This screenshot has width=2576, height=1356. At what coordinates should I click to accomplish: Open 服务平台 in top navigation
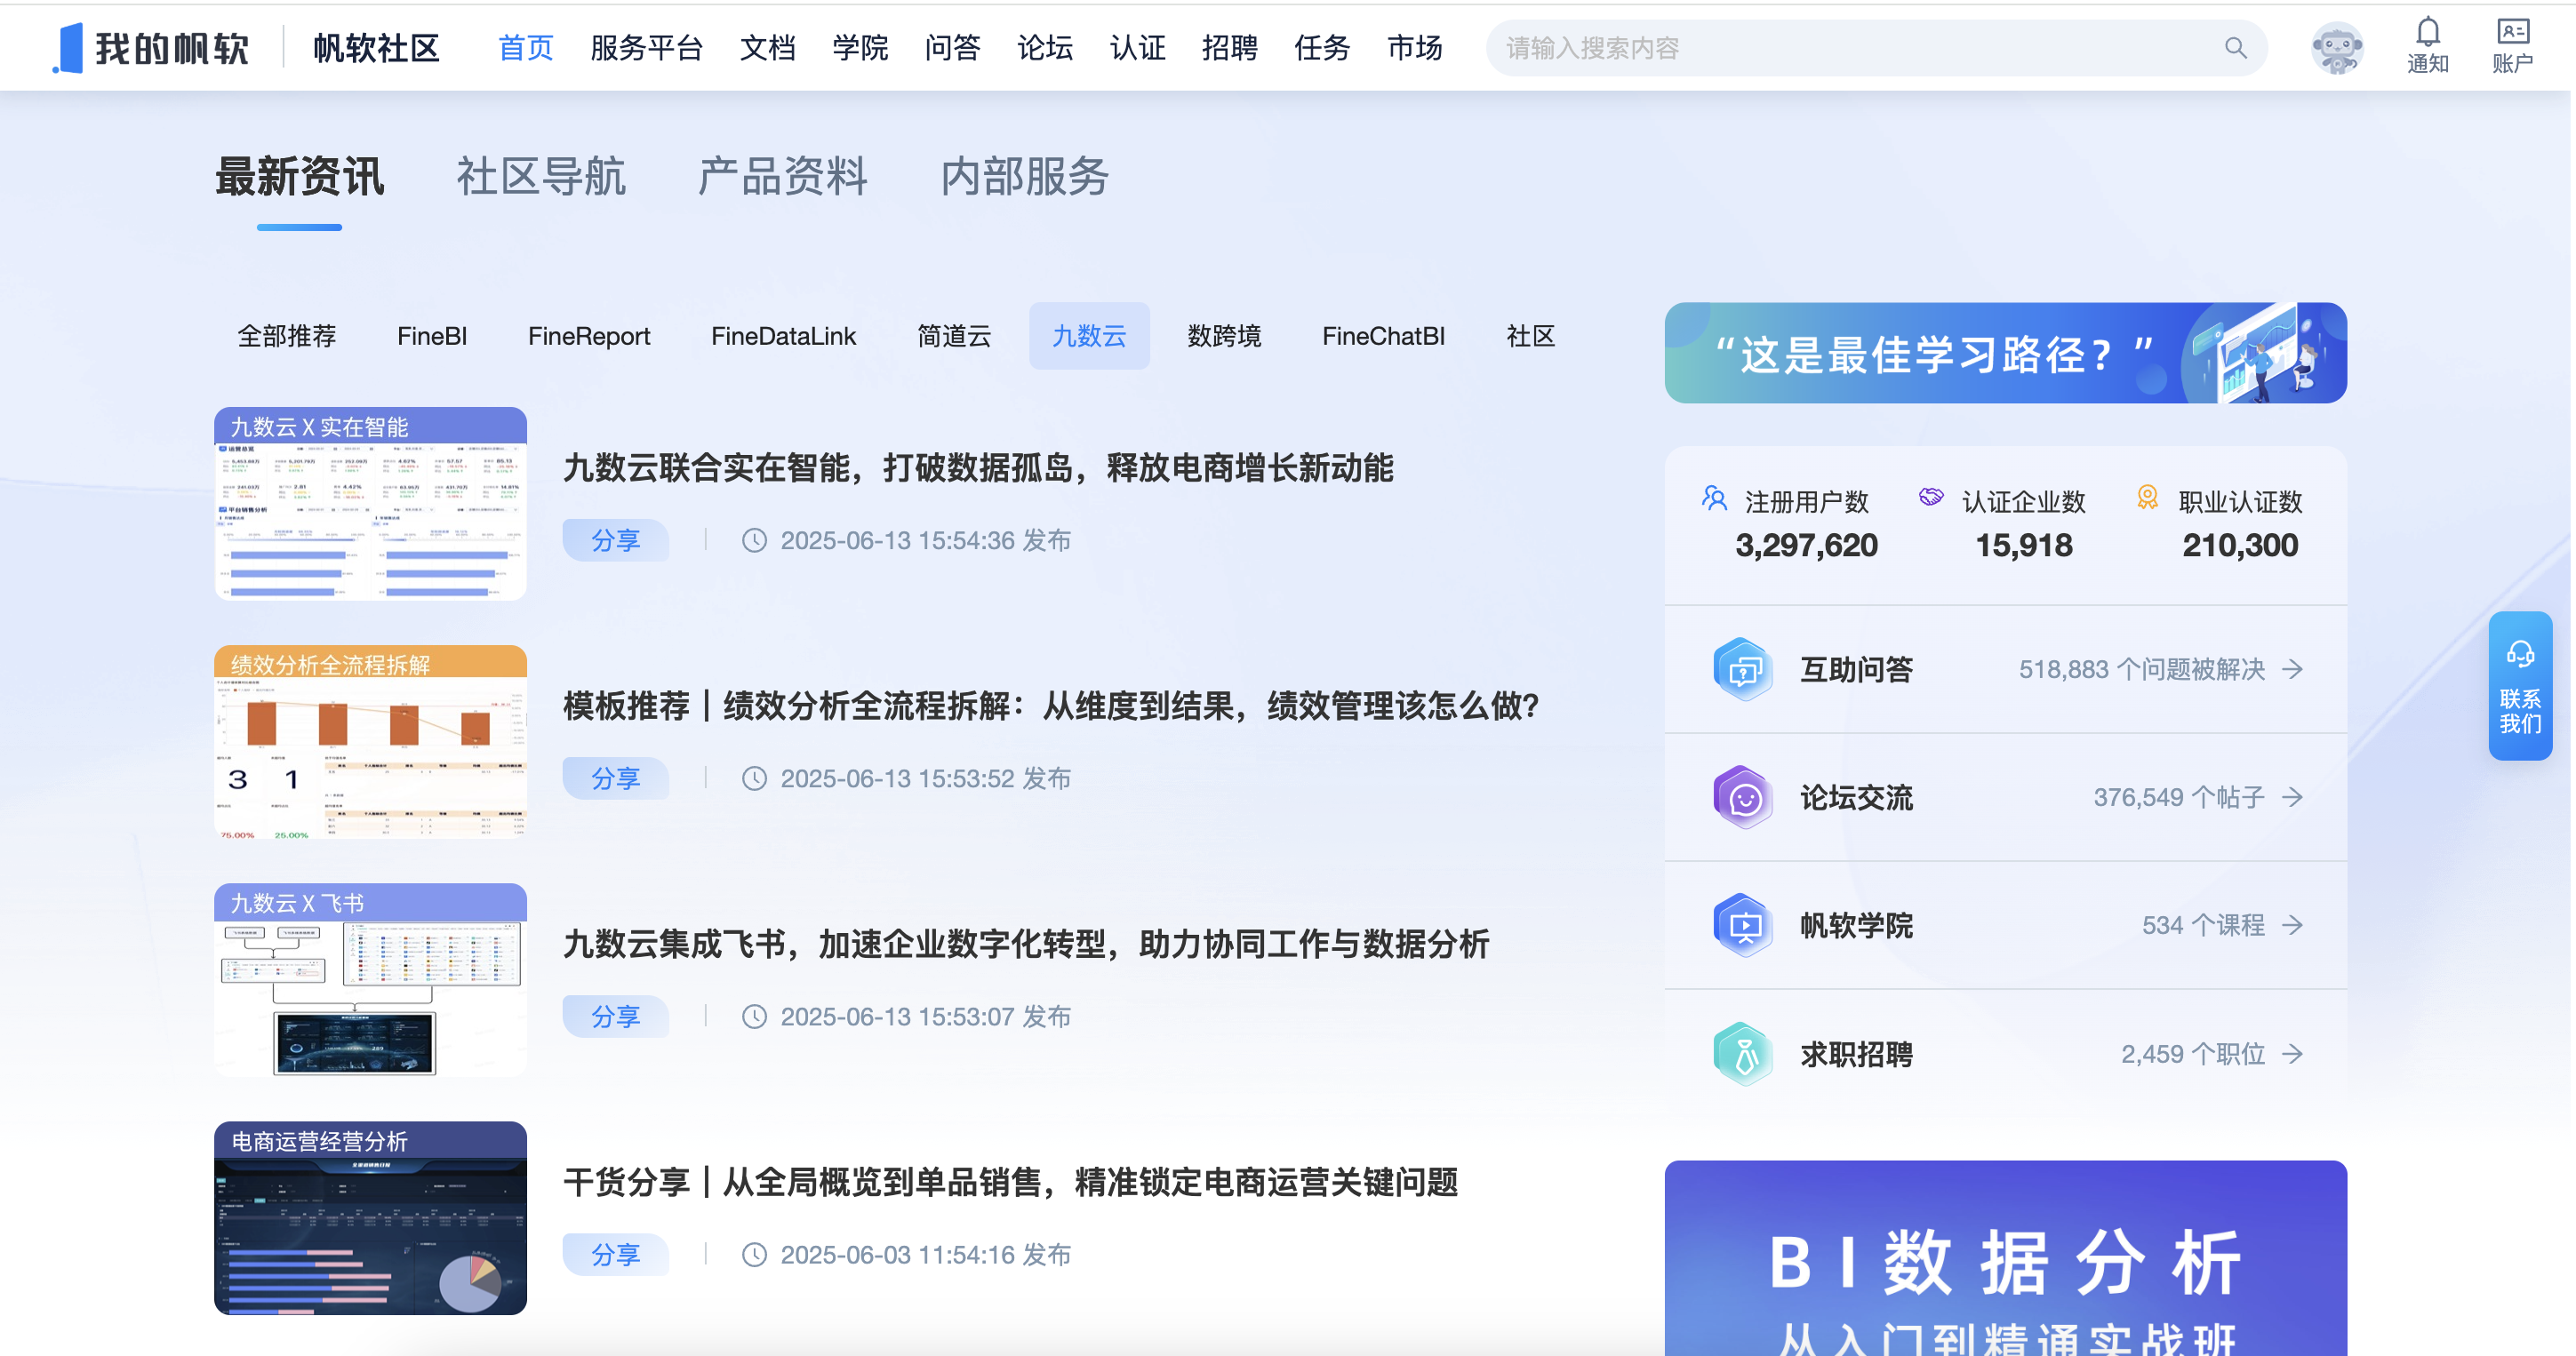point(646,48)
